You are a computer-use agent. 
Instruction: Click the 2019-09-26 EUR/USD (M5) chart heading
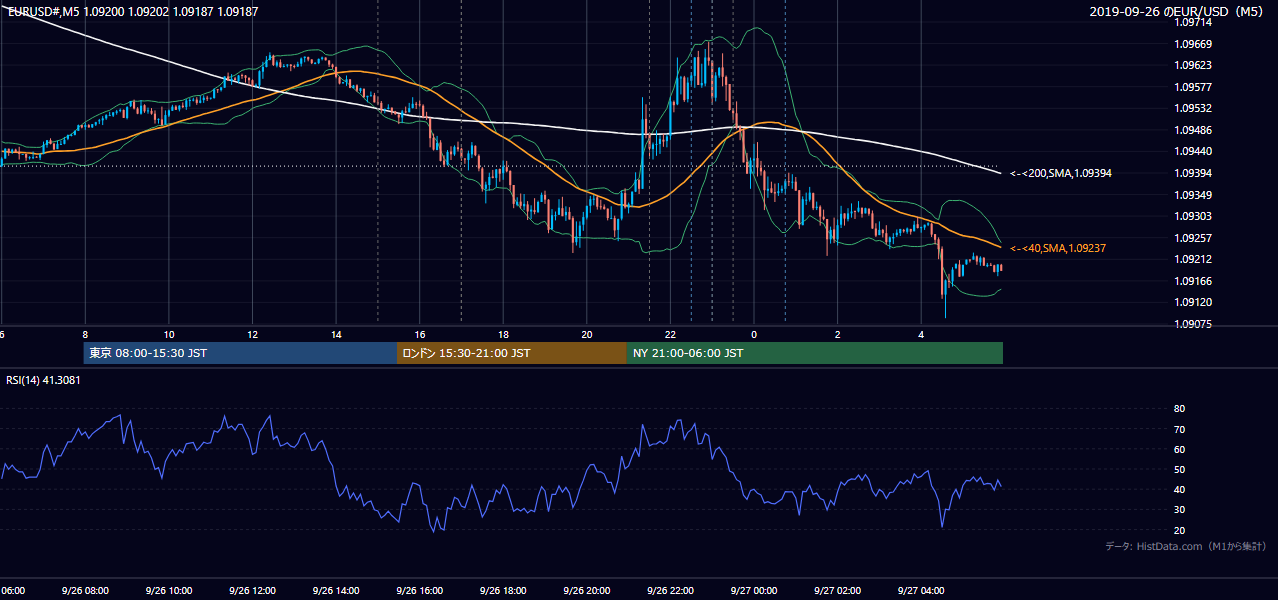[1178, 12]
